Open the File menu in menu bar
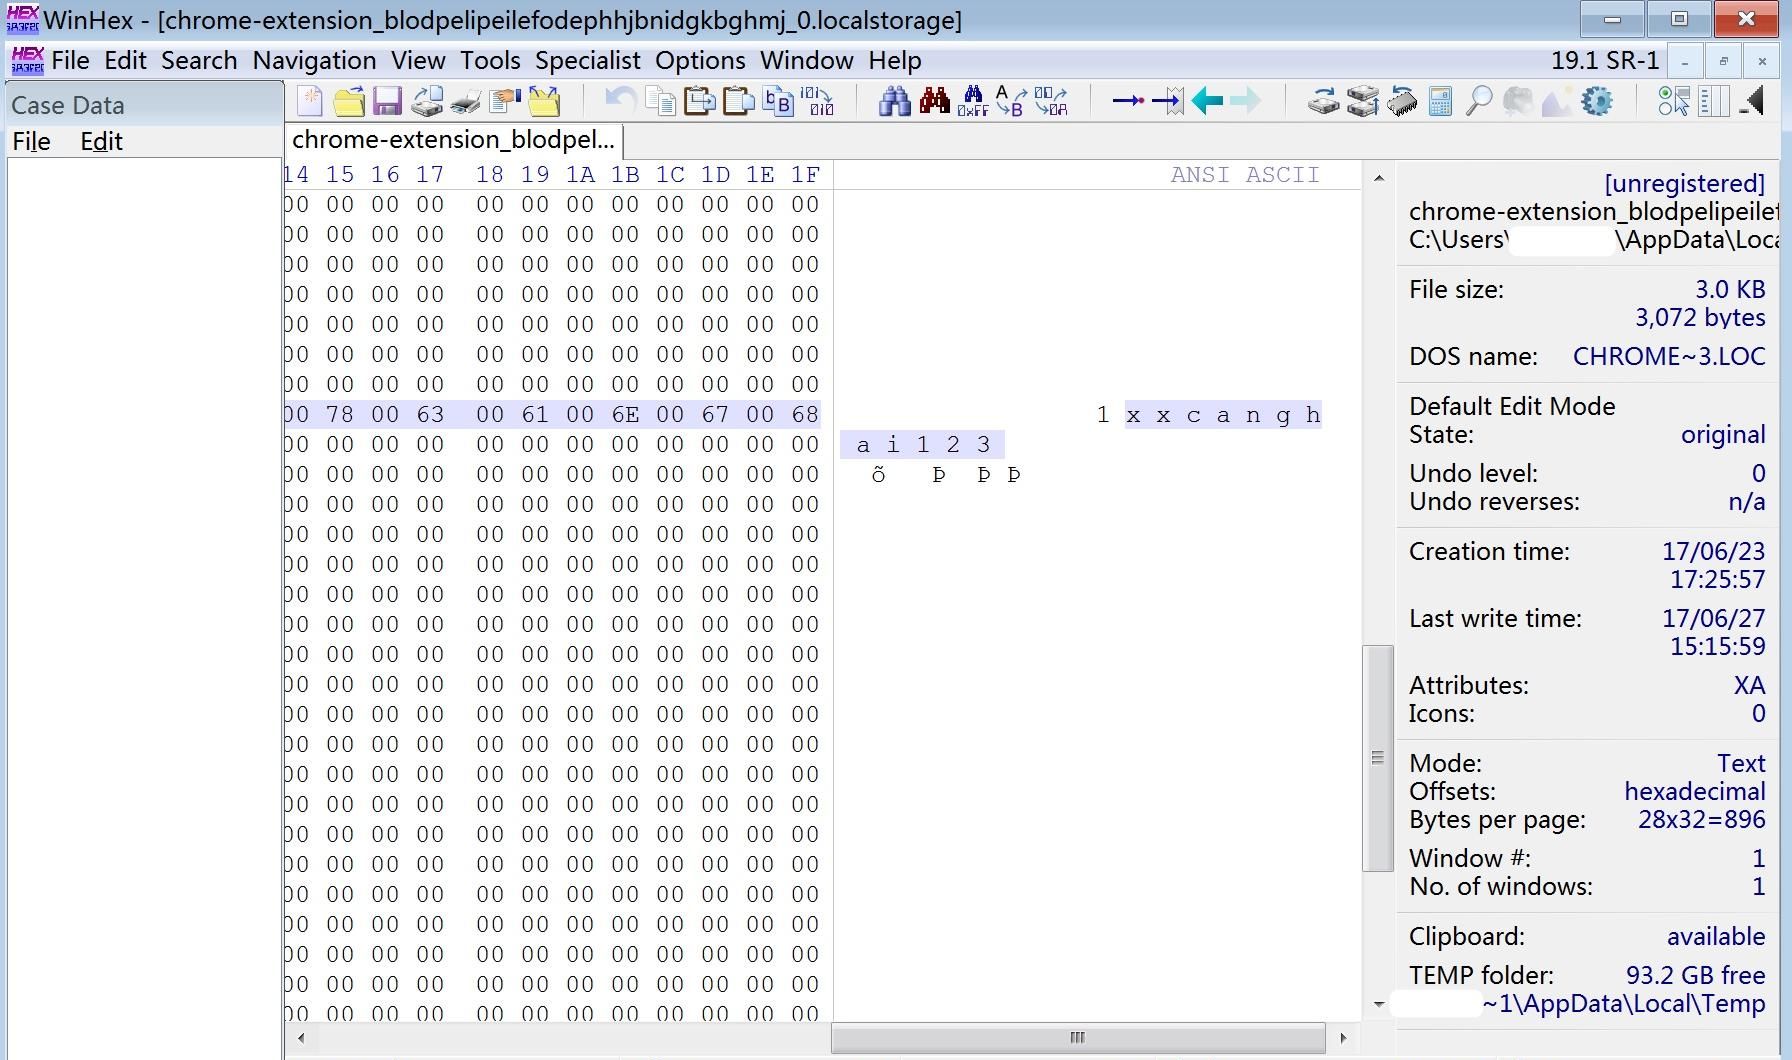The height and width of the screenshot is (1060, 1792). coord(70,61)
